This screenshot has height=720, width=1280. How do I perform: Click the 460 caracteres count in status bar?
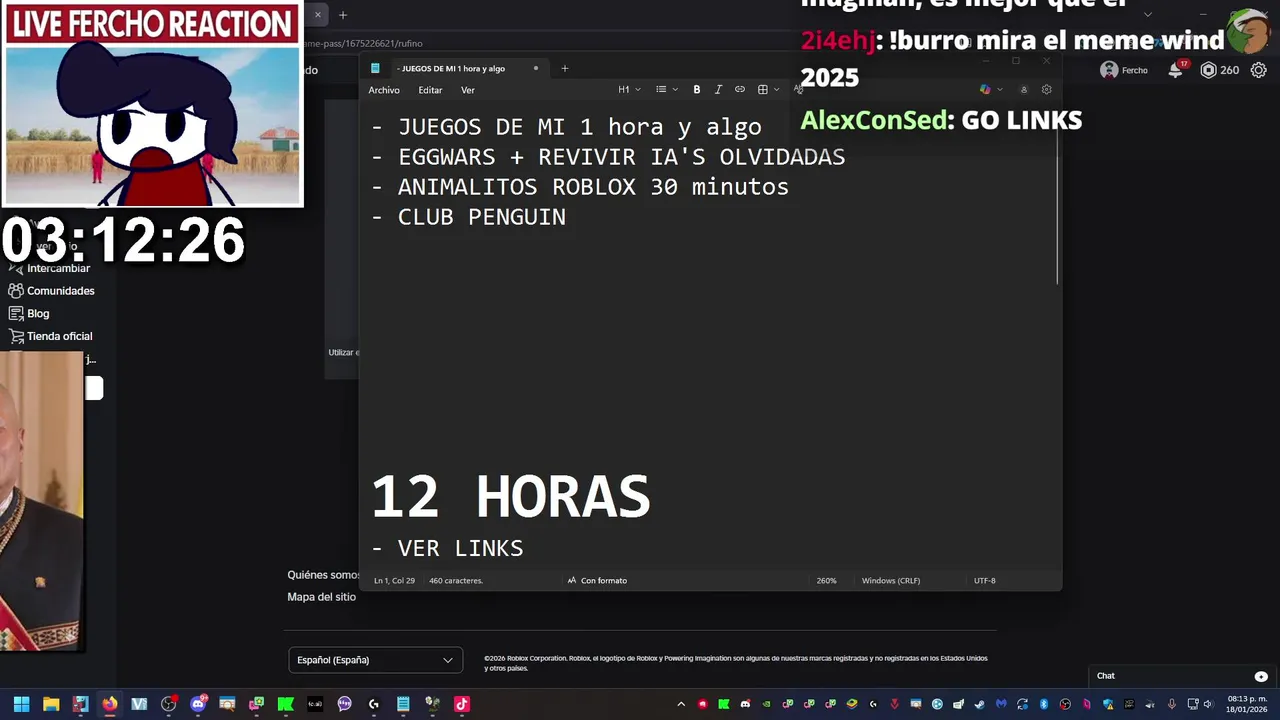(456, 581)
